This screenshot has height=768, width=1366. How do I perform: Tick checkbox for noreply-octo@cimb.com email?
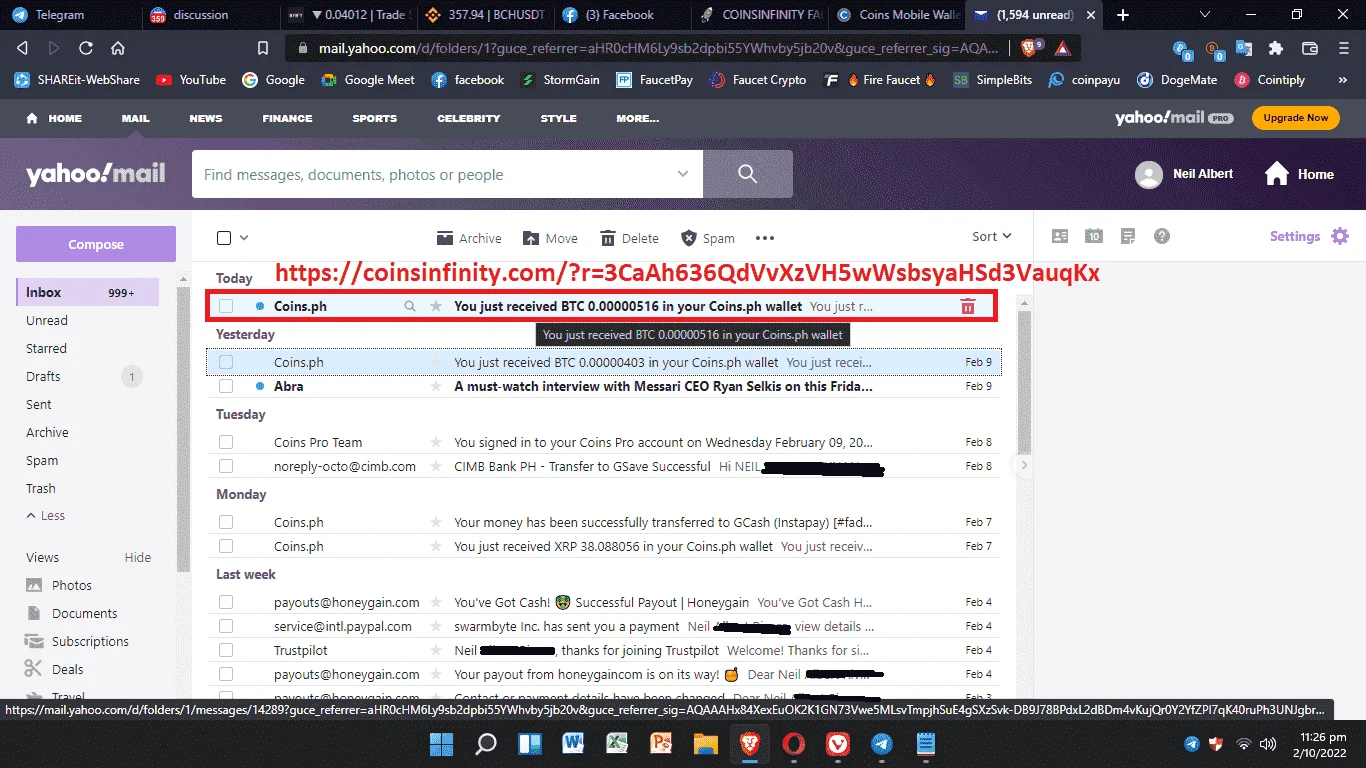click(x=226, y=466)
